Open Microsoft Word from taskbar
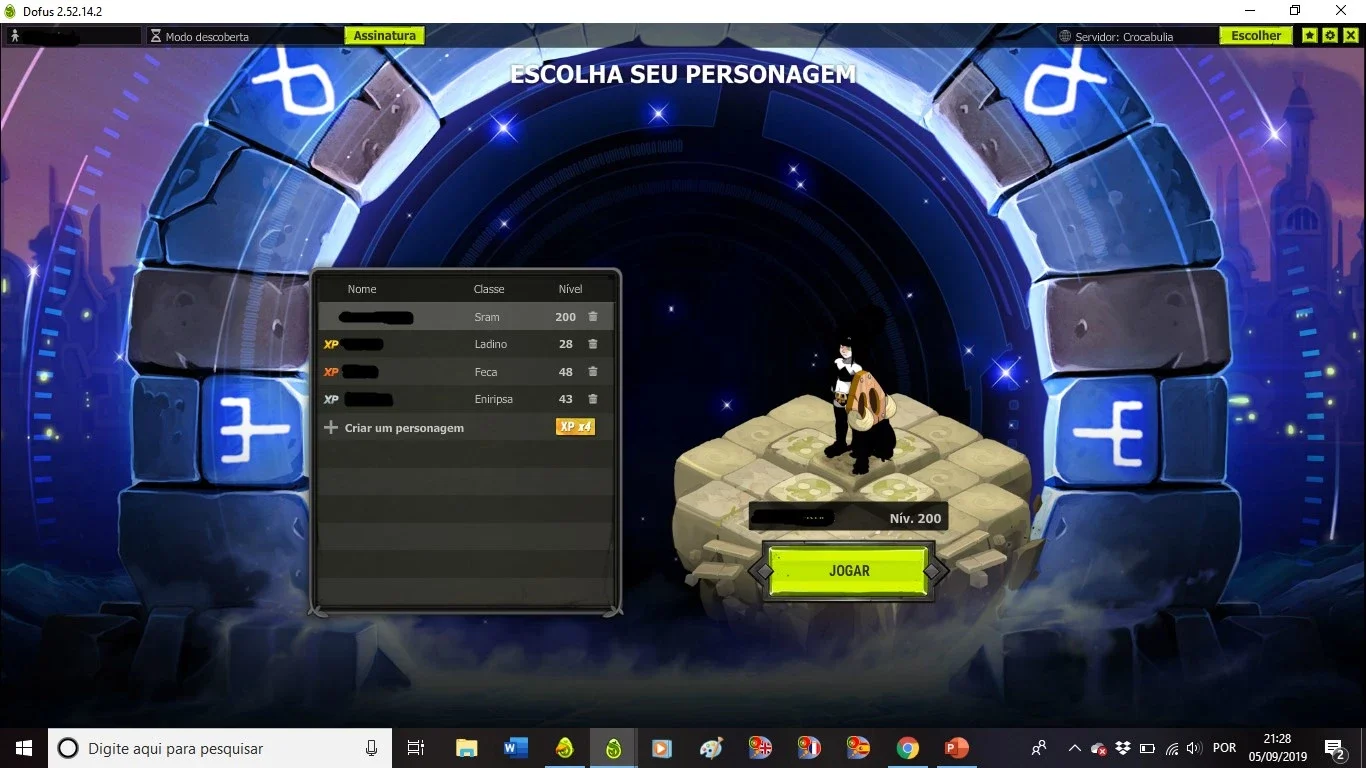The height and width of the screenshot is (768, 1366). (x=515, y=748)
